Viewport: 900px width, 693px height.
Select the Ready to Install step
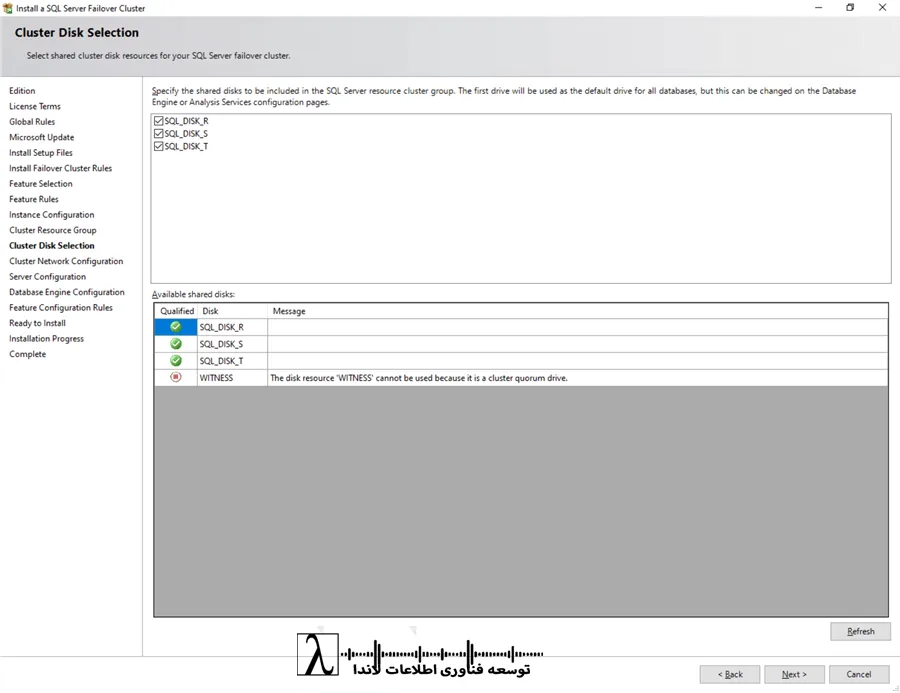coord(37,323)
